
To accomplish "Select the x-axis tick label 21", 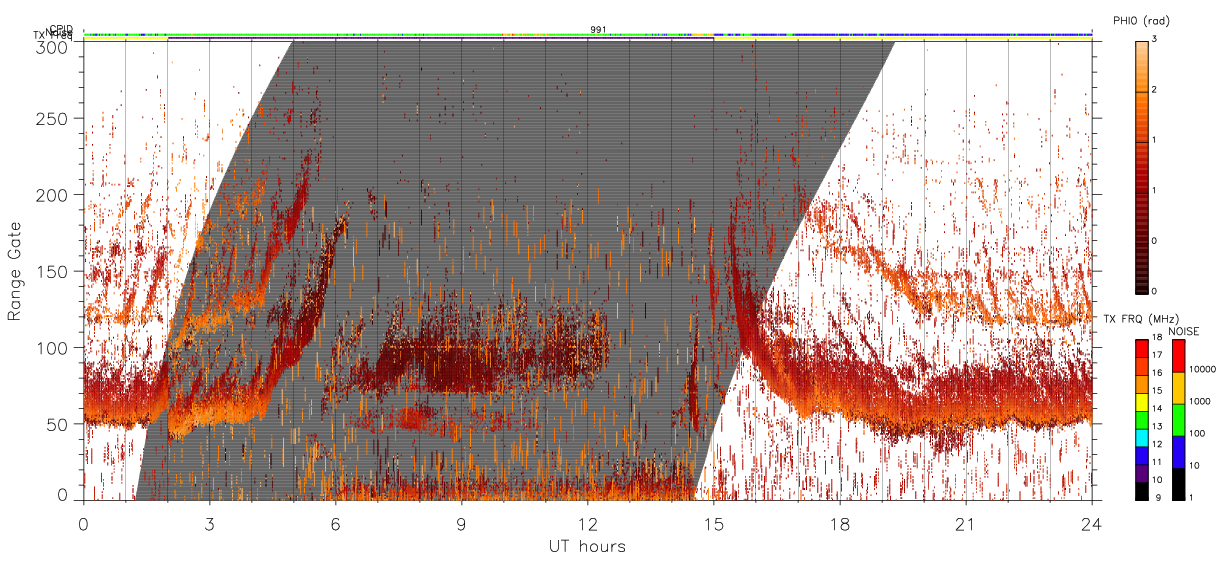I will tap(966, 524).
